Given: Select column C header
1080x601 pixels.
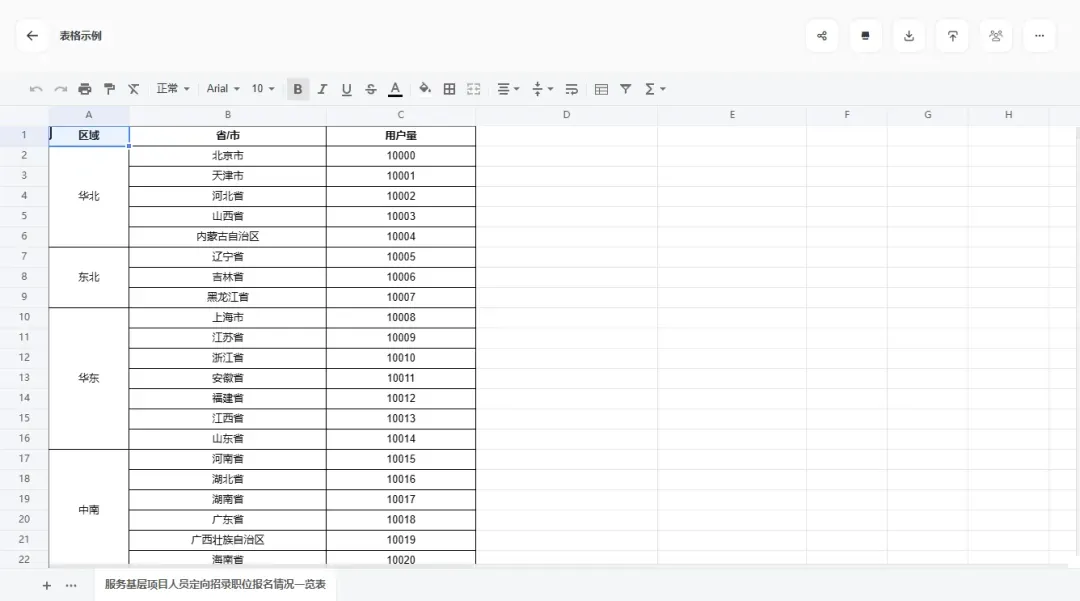Looking at the screenshot, I should coord(401,115).
